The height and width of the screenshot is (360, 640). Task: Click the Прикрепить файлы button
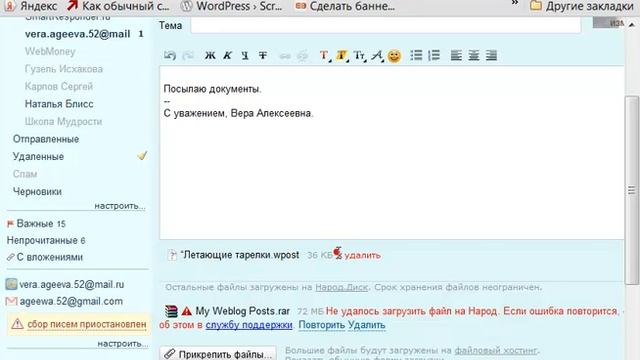(218, 353)
